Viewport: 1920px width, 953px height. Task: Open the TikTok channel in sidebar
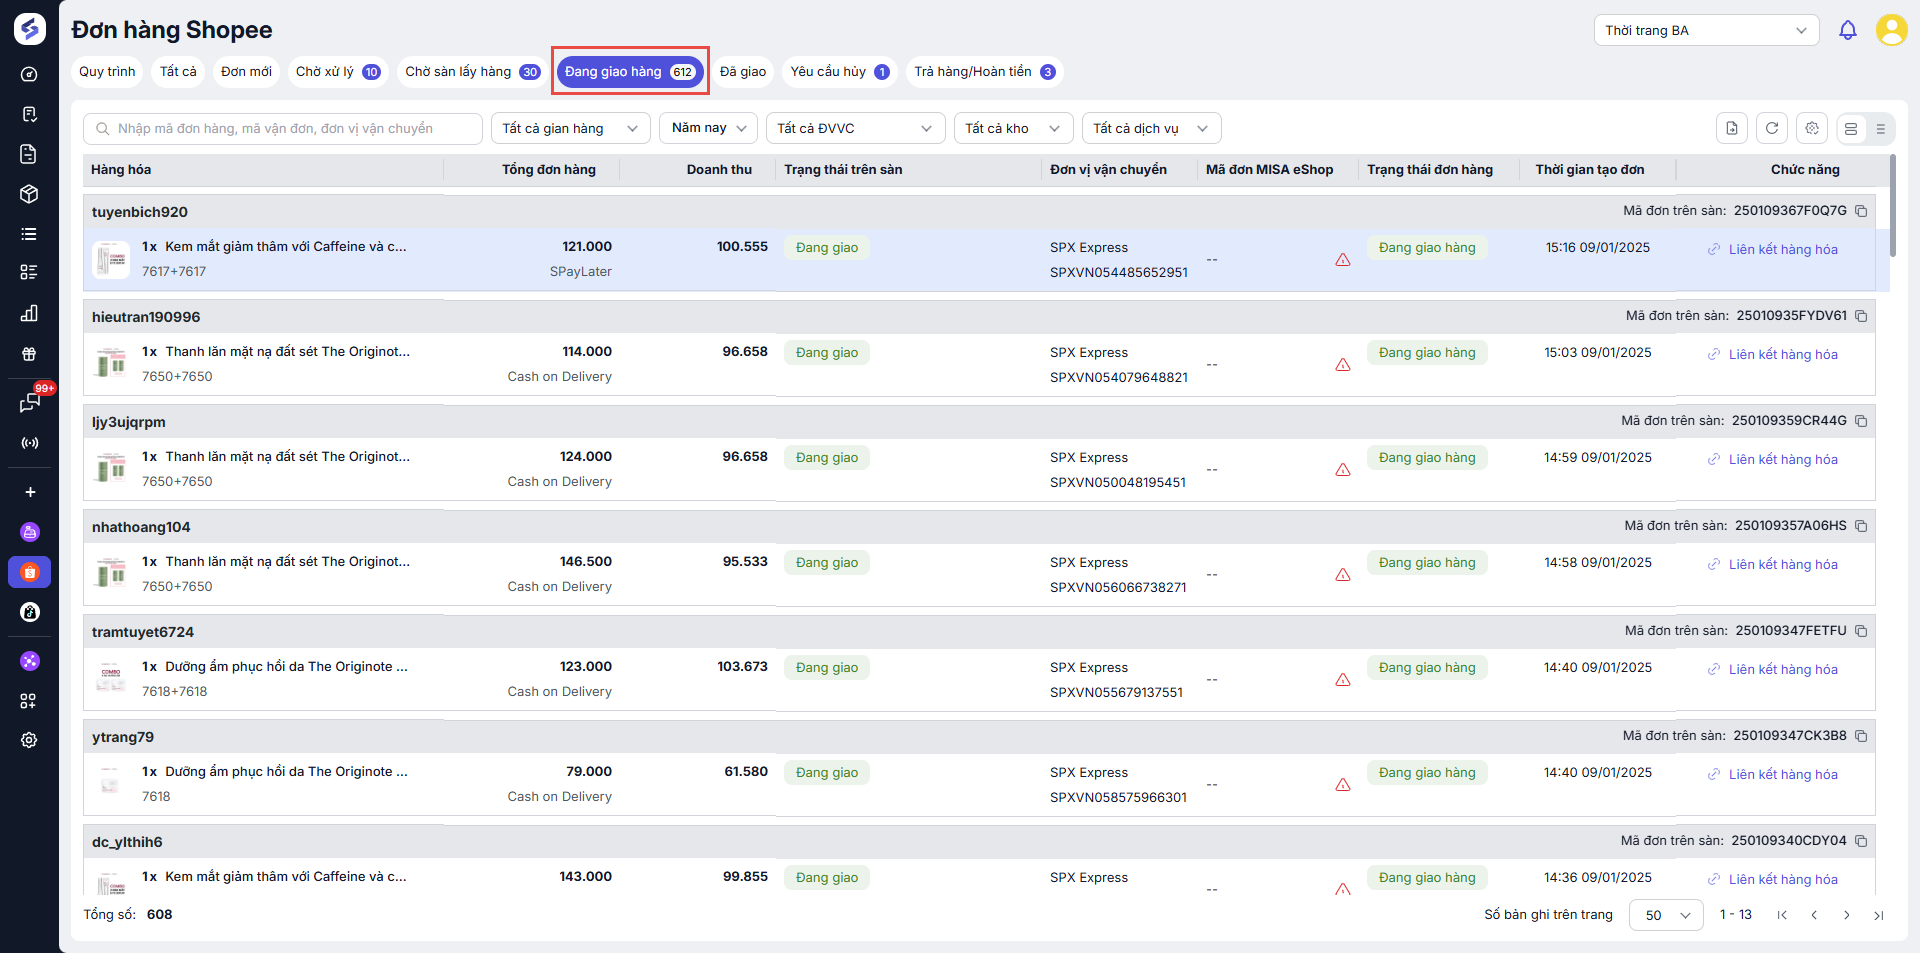[x=29, y=612]
